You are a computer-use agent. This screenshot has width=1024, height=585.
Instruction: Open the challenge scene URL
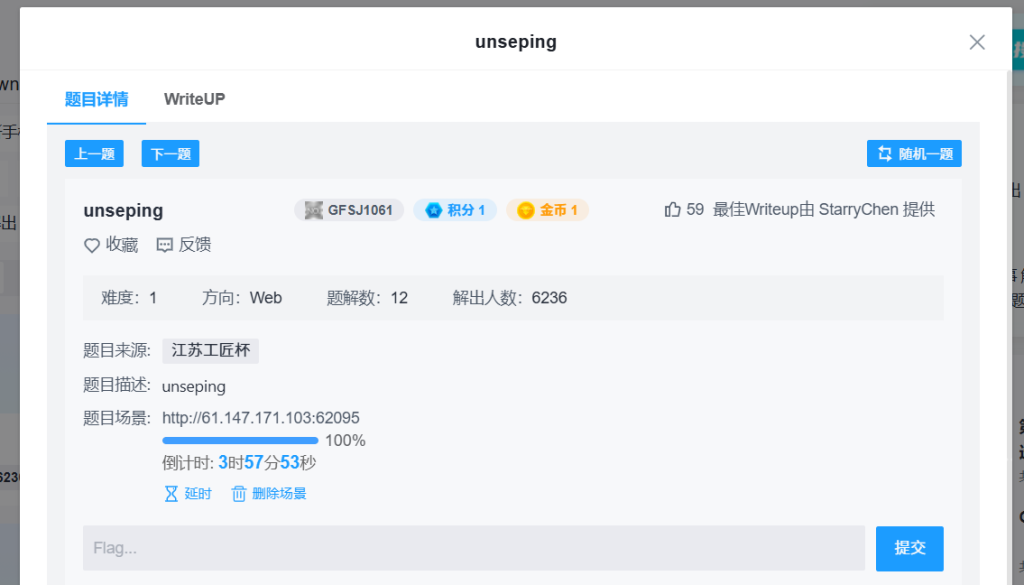pyautogui.click(x=260, y=418)
